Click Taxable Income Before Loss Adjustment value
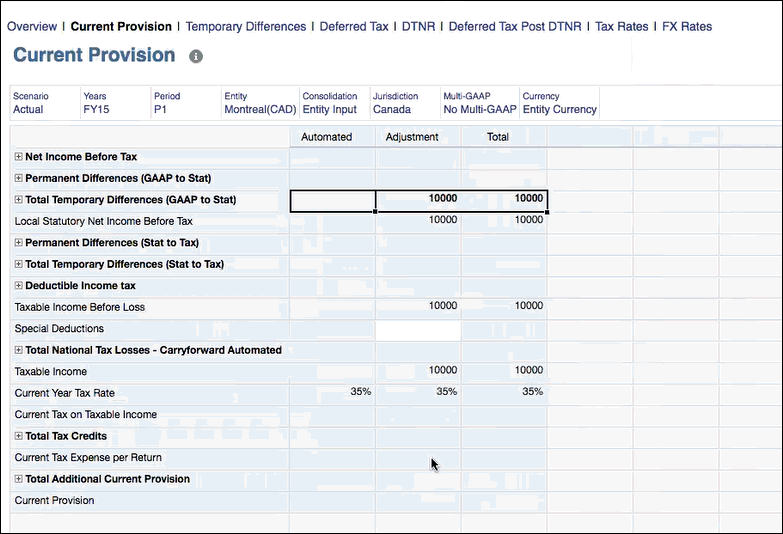Viewport: 783px width, 534px height. click(418, 308)
